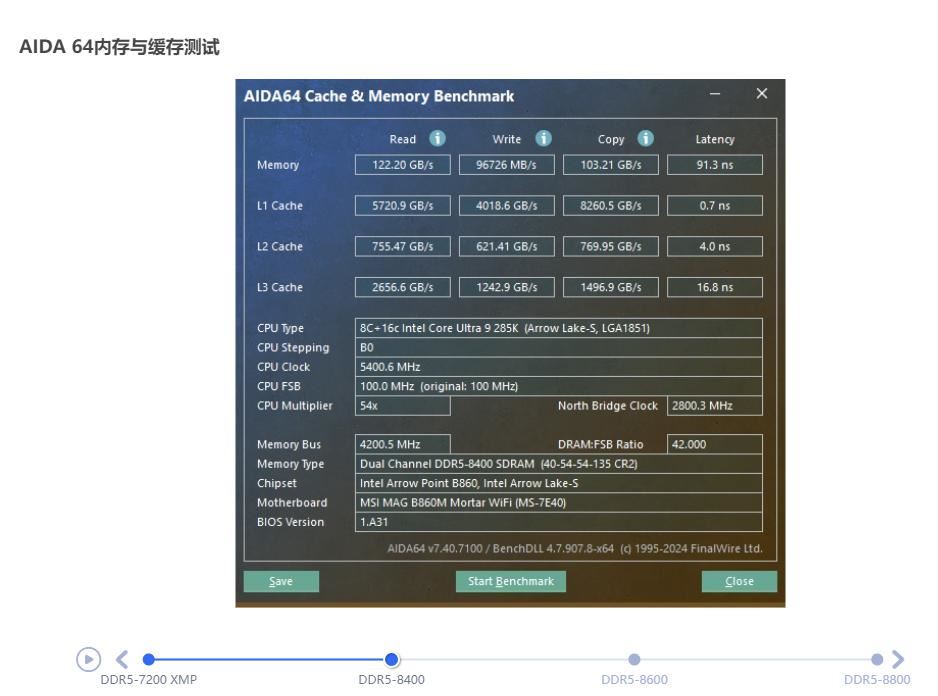This screenshot has height=696, width=938.
Task: Click BIOS Version value 1.A31
Action: (x=559, y=522)
